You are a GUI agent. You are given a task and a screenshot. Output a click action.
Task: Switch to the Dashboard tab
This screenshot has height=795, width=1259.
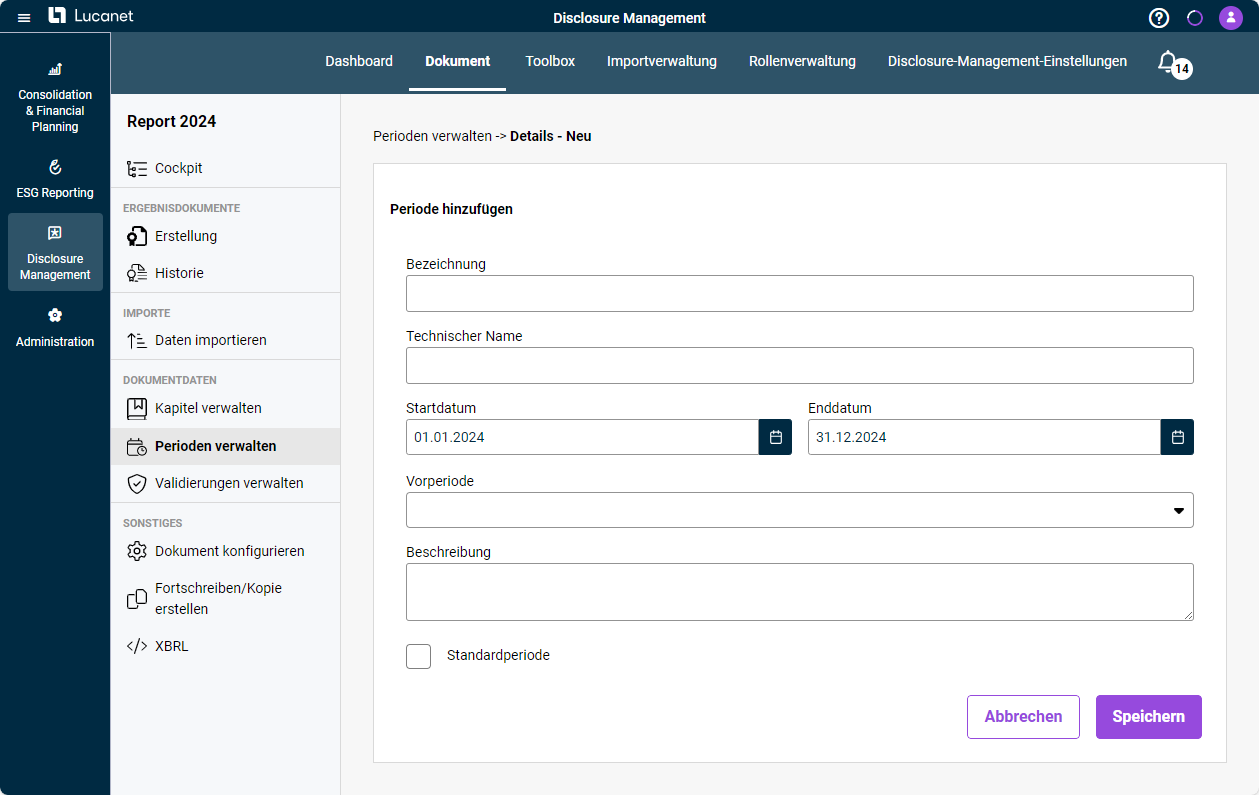[359, 61]
